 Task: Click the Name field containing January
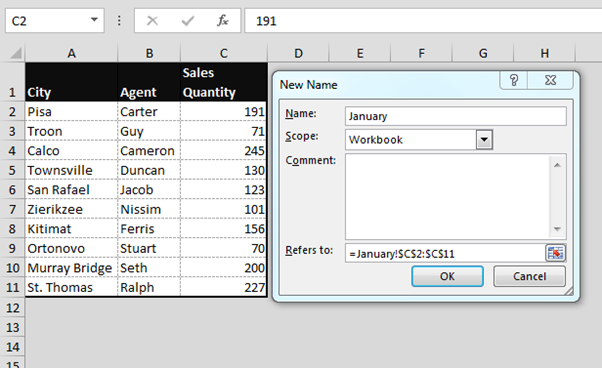455,116
